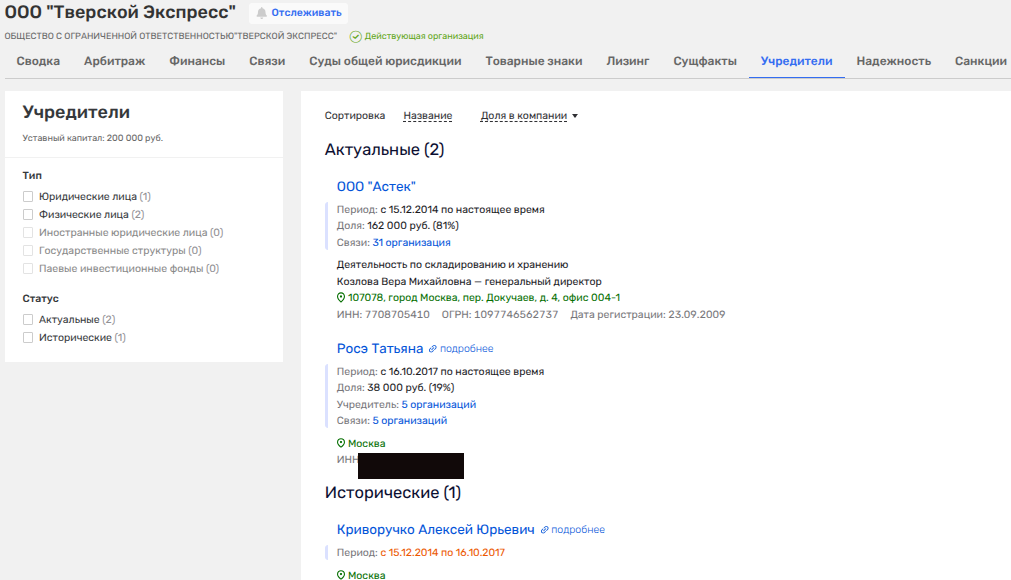Tick the Исторические status checkbox
The height and width of the screenshot is (580, 1011).
point(29,338)
